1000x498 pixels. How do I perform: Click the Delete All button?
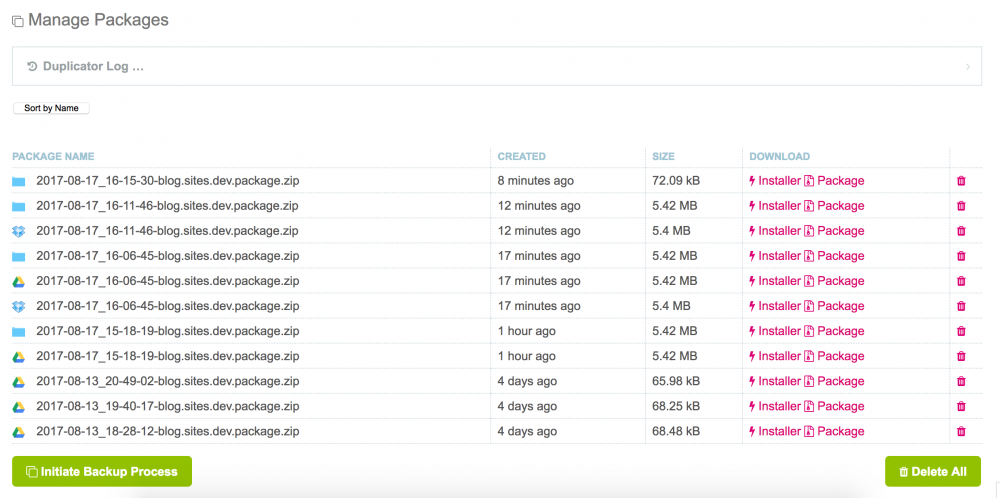[933, 472]
